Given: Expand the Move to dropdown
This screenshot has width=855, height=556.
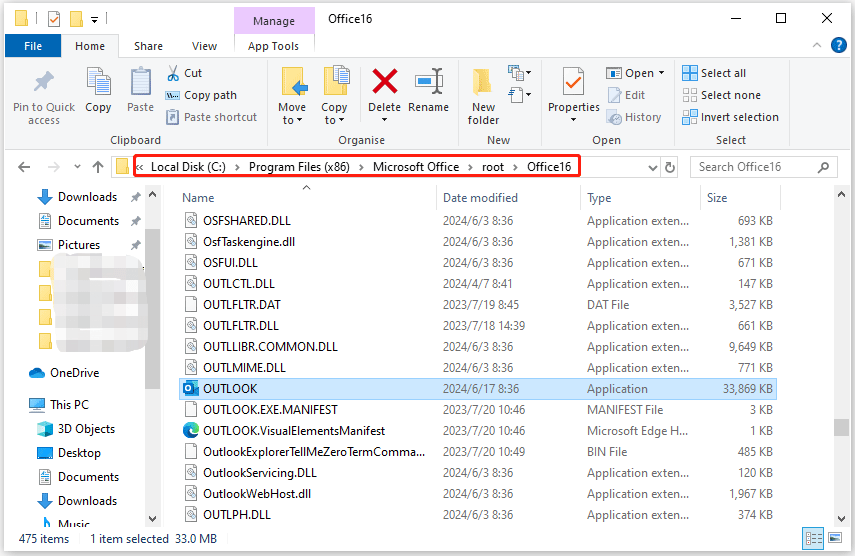Looking at the screenshot, I should click(x=292, y=121).
